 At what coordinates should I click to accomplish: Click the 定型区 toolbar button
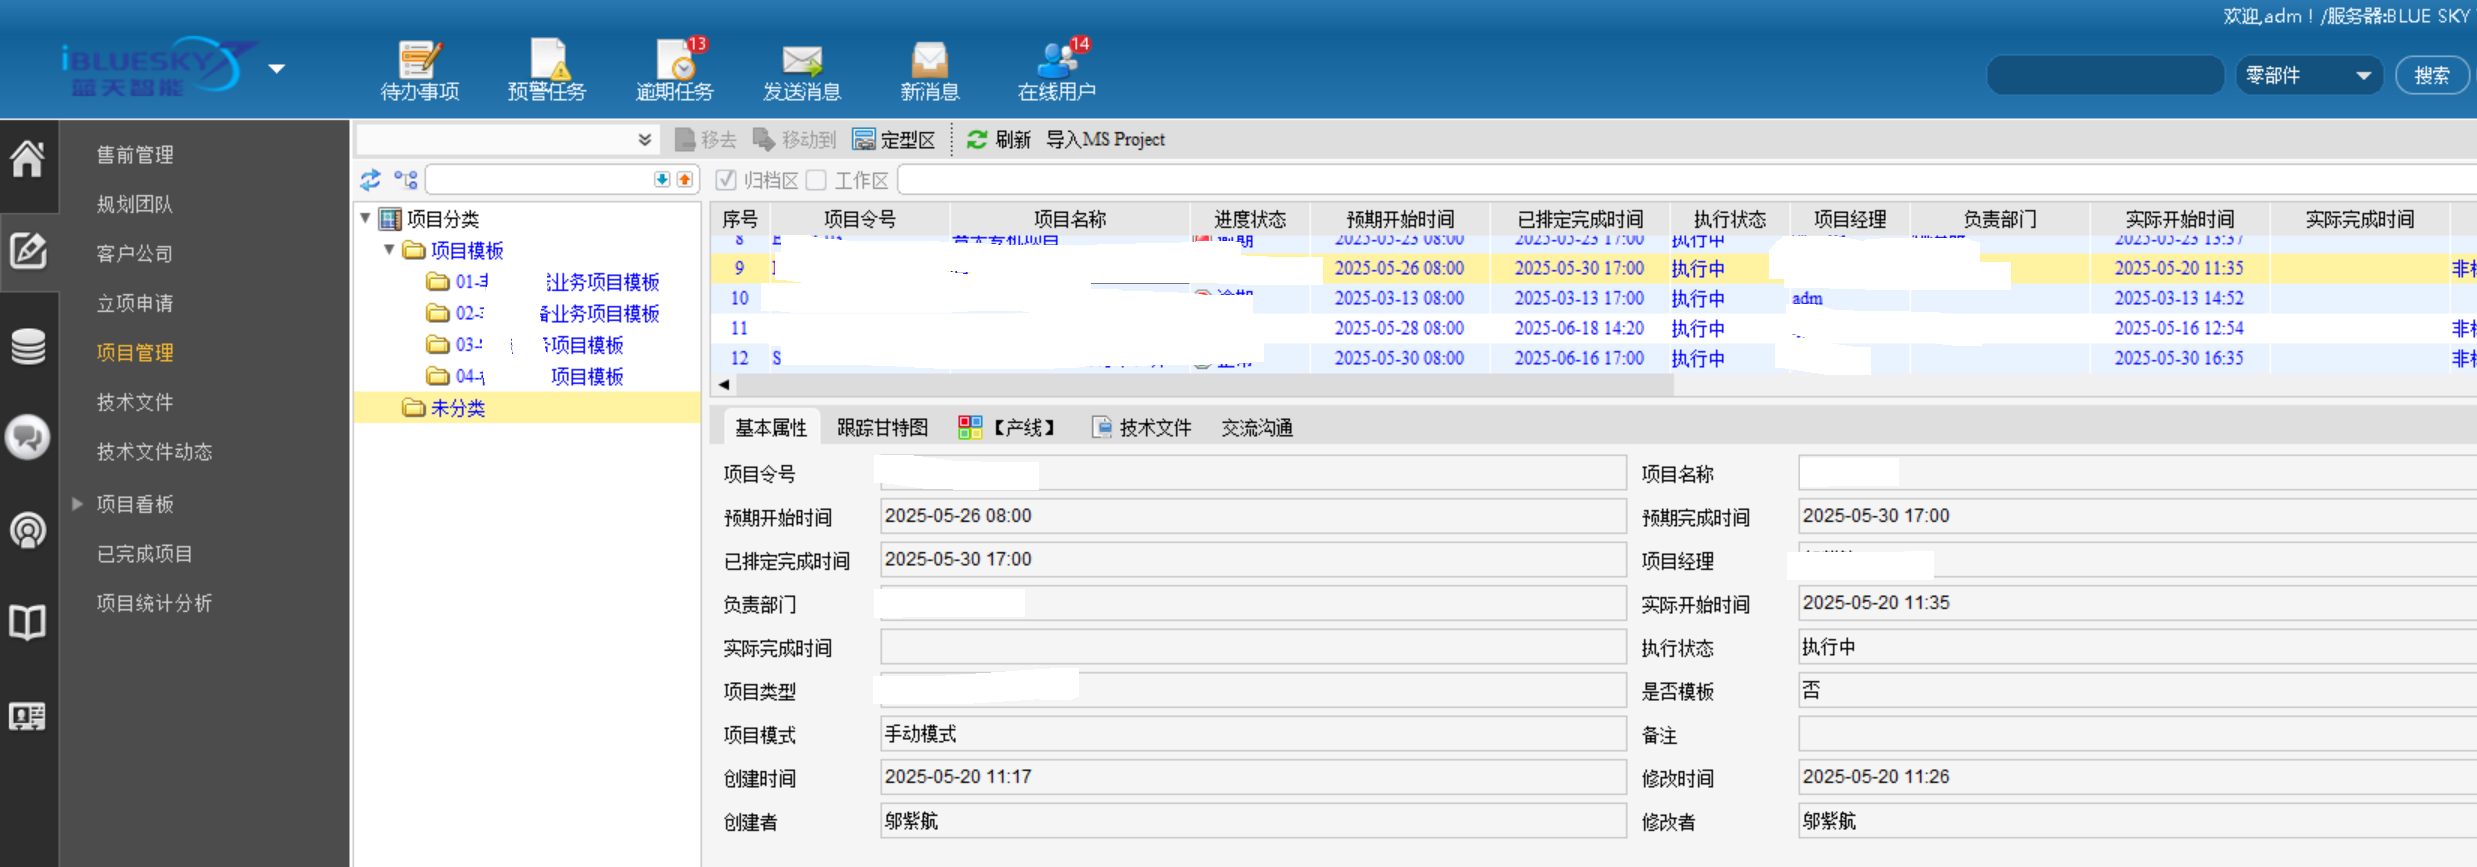(x=894, y=140)
